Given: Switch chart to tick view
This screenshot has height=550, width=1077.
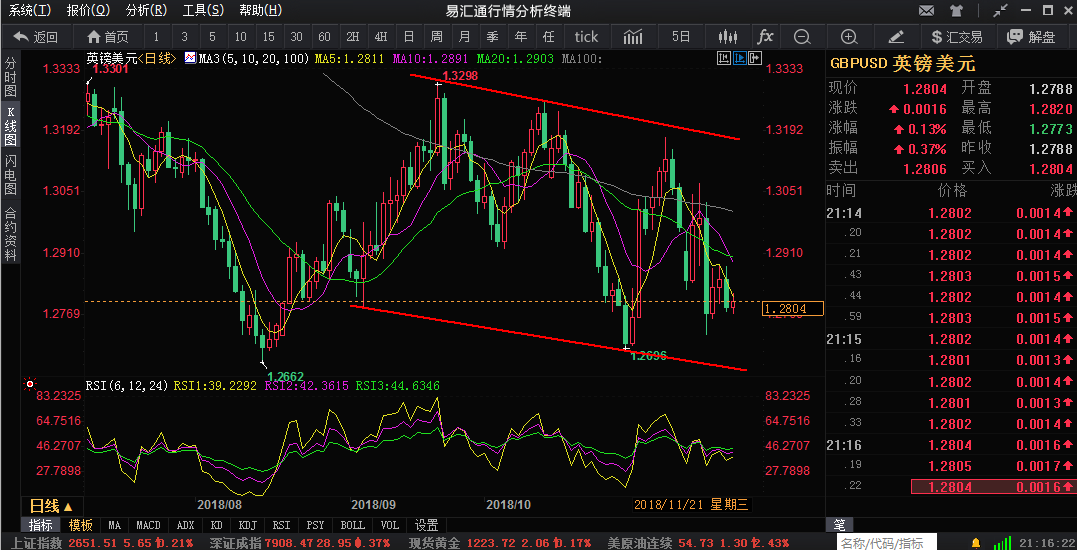Looking at the screenshot, I should (x=586, y=37).
